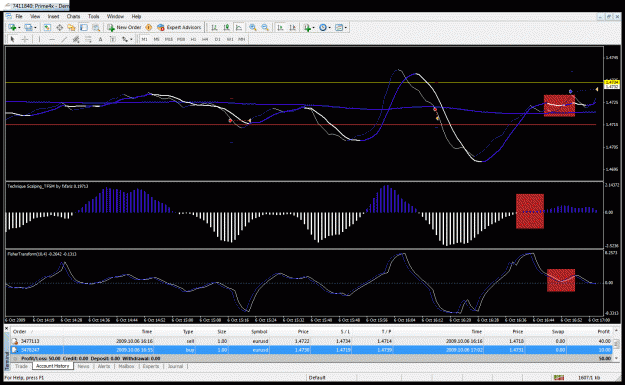Select the first red highlighted chart zone
The height and width of the screenshot is (385, 625).
559,106
